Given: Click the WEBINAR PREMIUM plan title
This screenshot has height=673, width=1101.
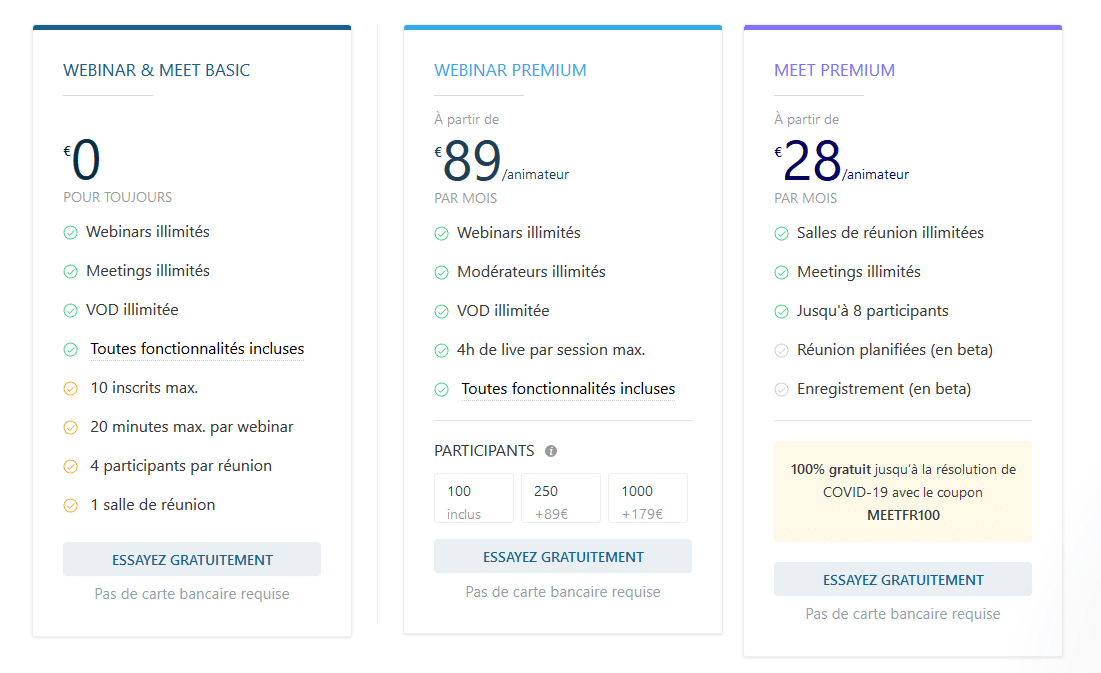Looking at the screenshot, I should coord(510,70).
